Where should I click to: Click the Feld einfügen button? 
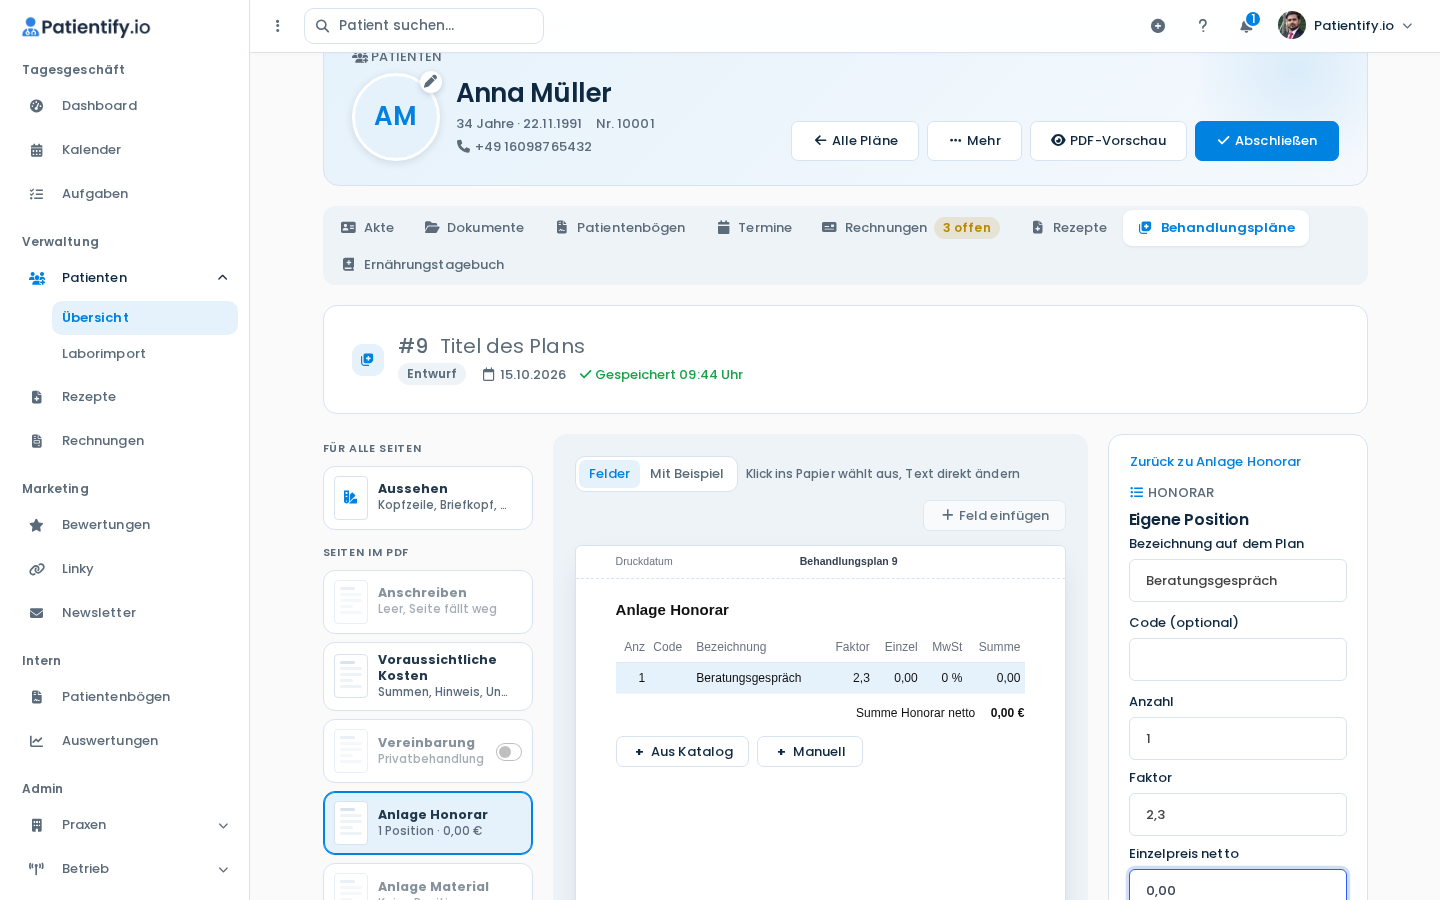pos(994,516)
